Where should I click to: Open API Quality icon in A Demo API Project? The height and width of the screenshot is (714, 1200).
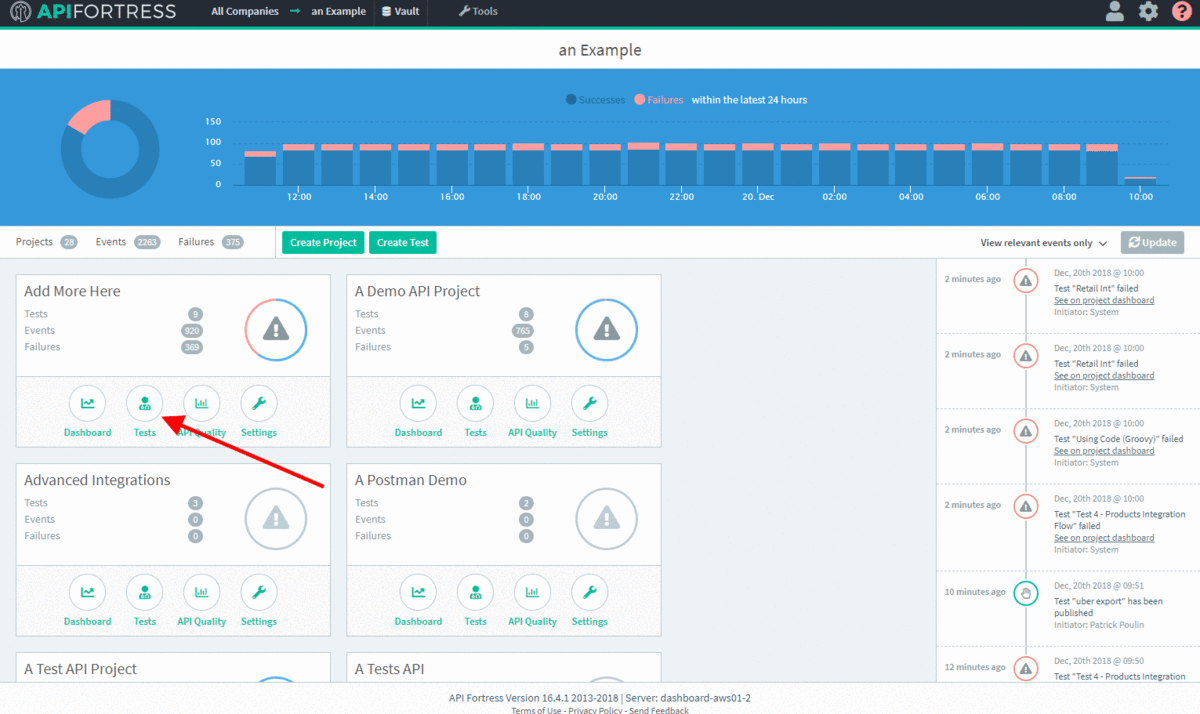532,404
